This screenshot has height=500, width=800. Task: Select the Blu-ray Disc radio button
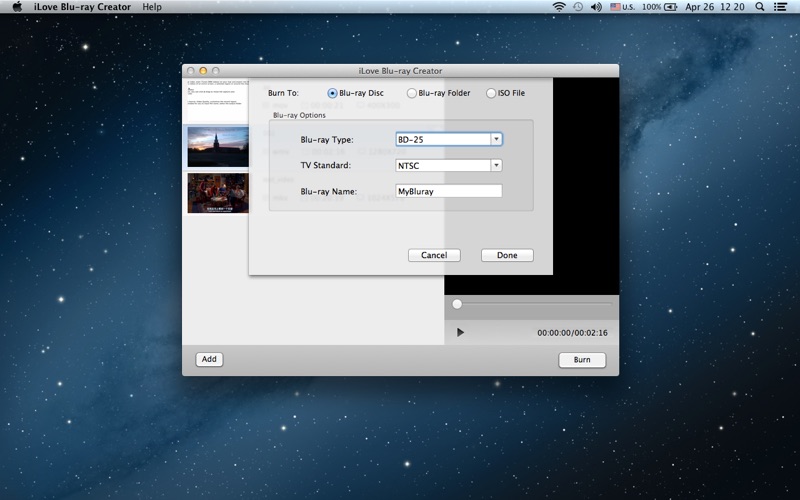pos(332,93)
